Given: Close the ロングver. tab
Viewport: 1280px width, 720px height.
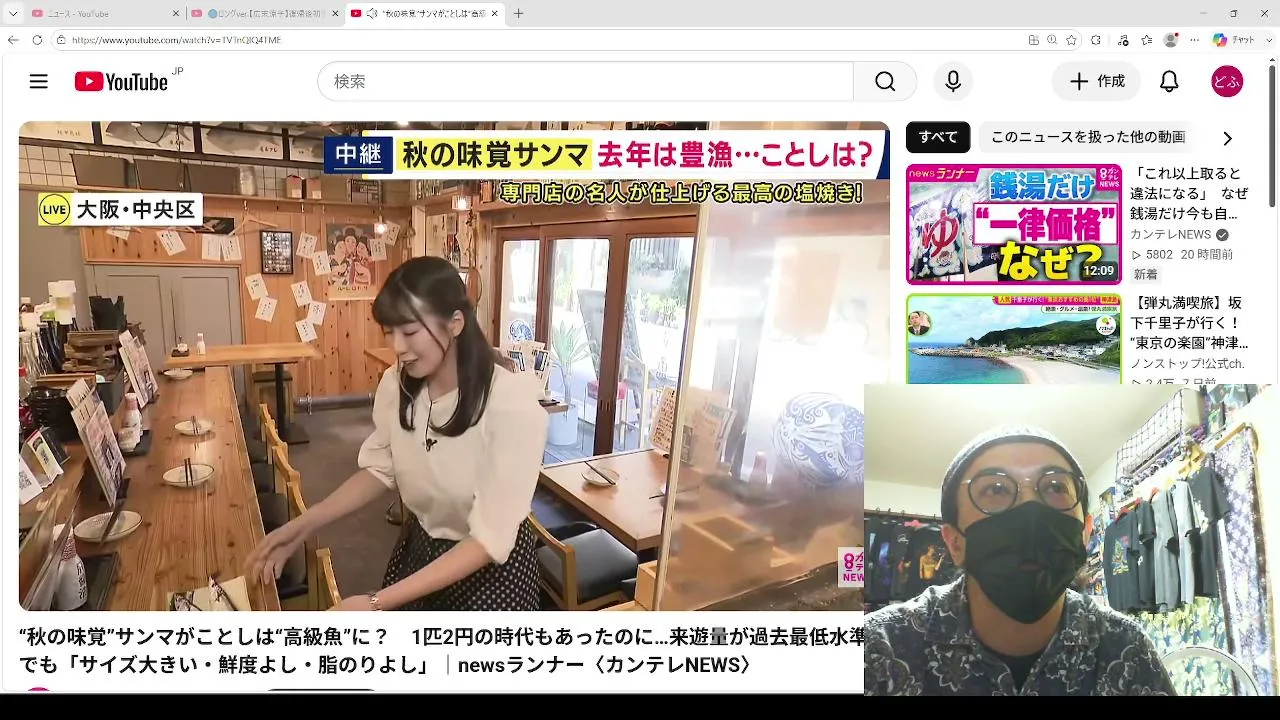Looking at the screenshot, I should (x=335, y=14).
